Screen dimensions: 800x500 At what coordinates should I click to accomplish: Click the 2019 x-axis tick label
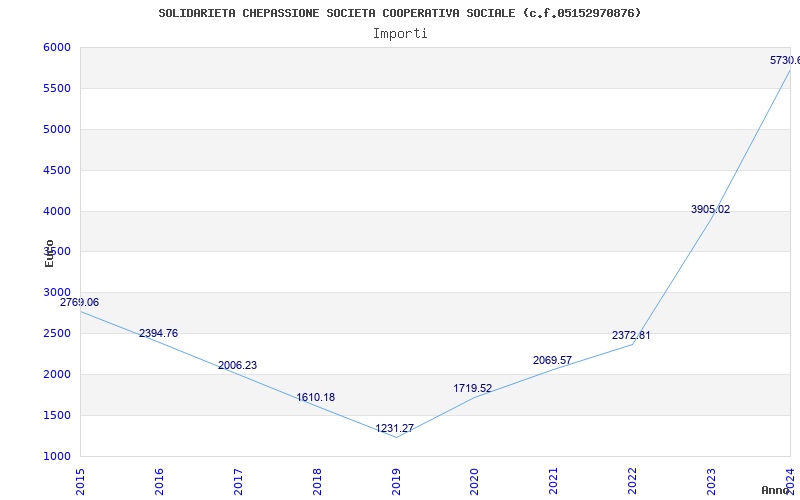coord(396,482)
